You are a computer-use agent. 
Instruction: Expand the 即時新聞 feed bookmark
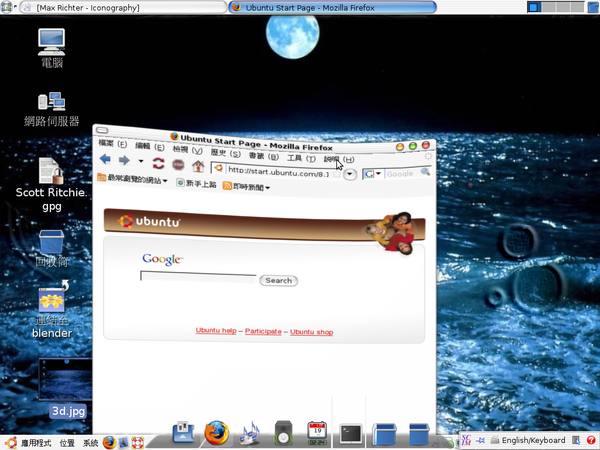pos(246,187)
